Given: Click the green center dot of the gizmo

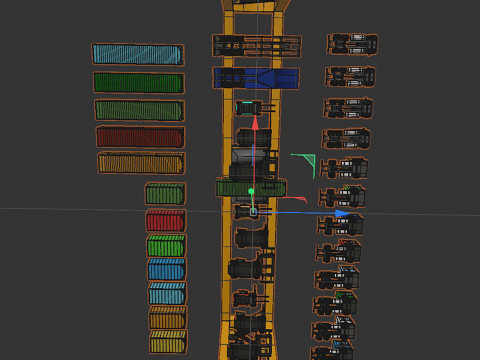Looking at the screenshot, I should pyautogui.click(x=251, y=191).
